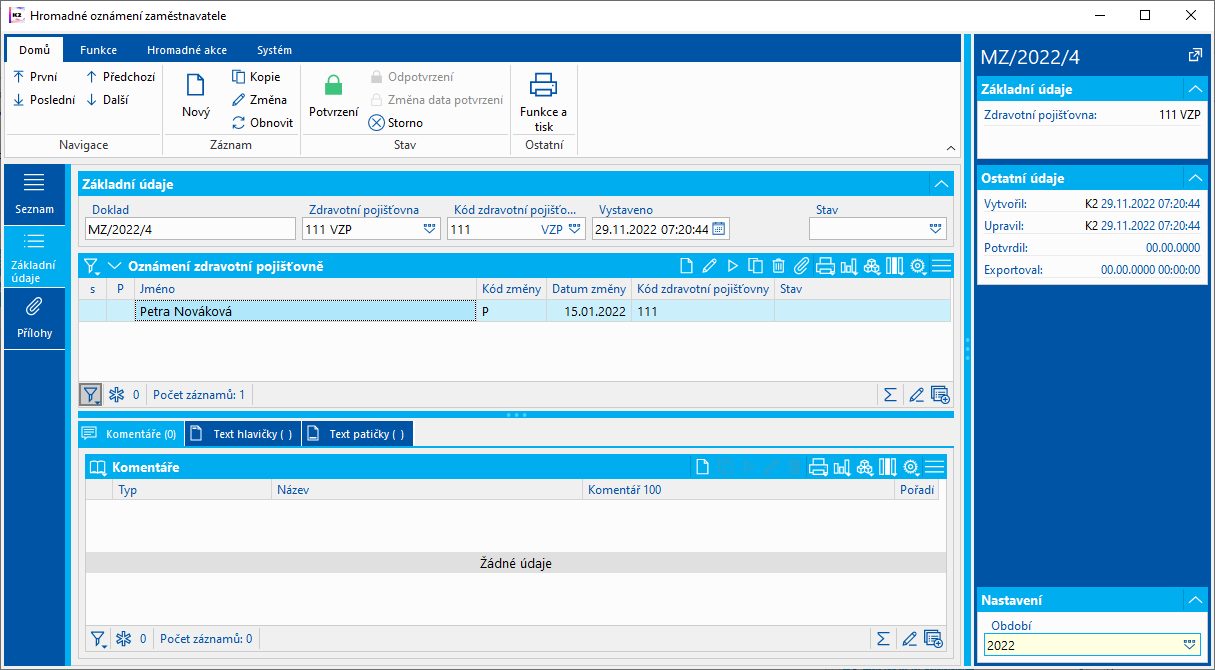Click sum icon below Komentáře table
This screenshot has width=1215, height=670.
(883, 638)
